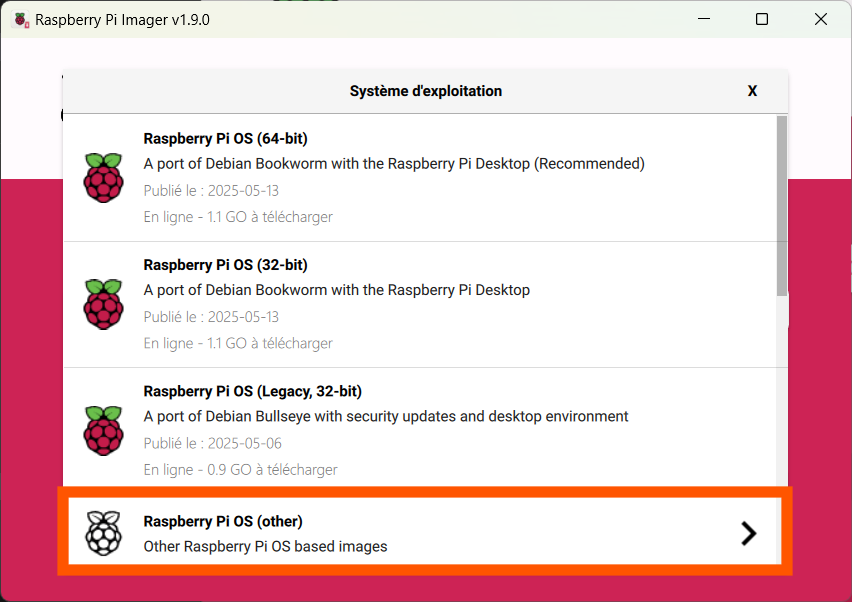Expand the Raspberry Pi OS (other) chevron
This screenshot has width=852, height=602.
coord(749,534)
